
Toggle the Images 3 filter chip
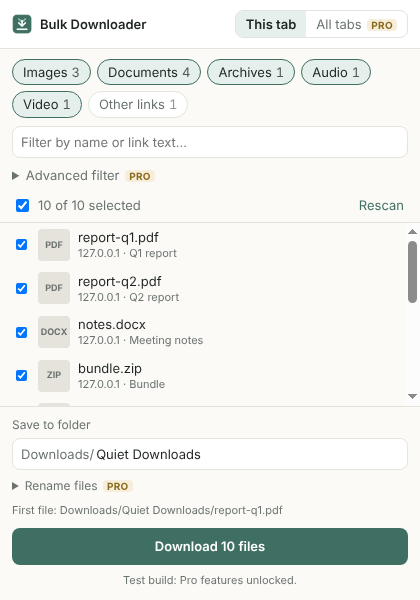point(51,72)
